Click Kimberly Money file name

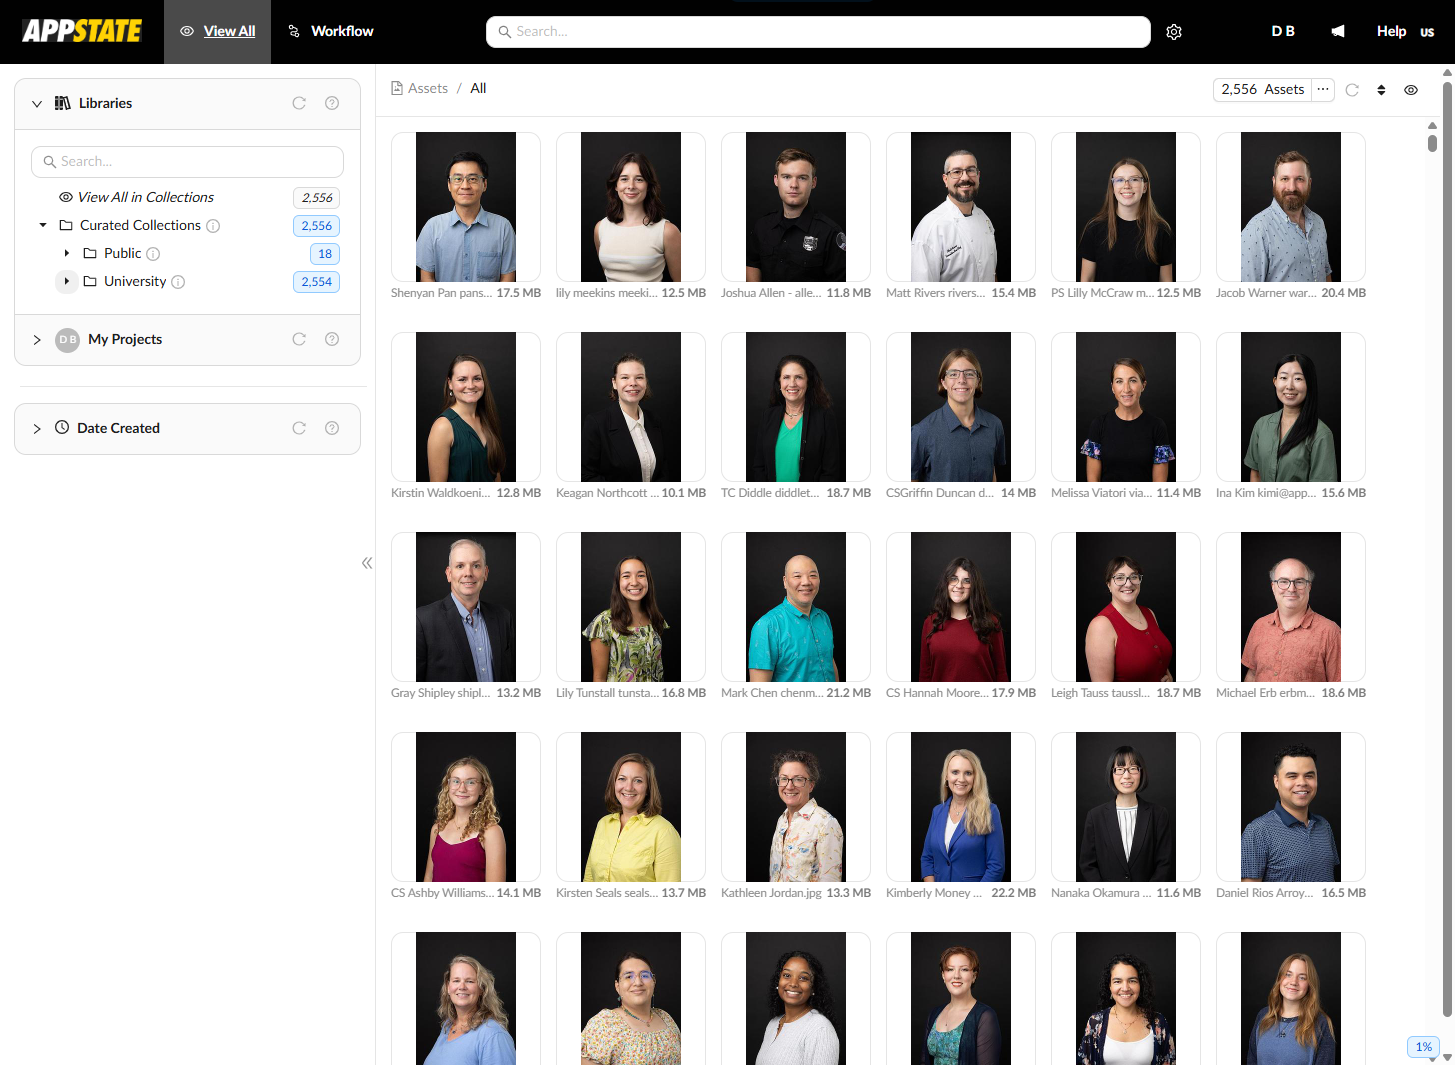click(x=934, y=893)
